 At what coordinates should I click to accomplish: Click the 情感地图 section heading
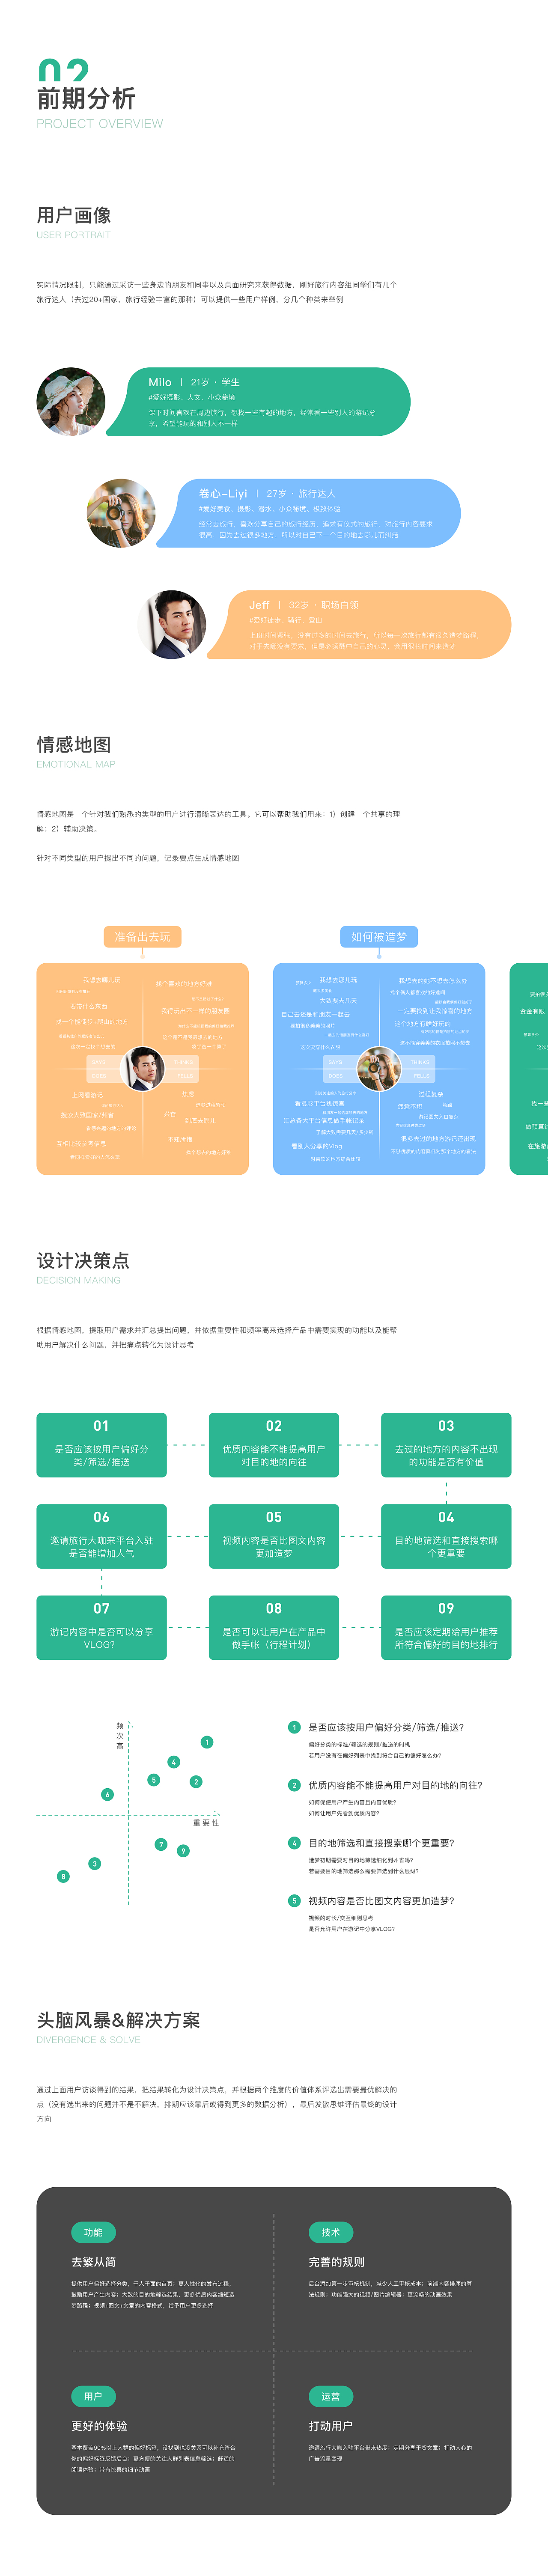(x=74, y=744)
